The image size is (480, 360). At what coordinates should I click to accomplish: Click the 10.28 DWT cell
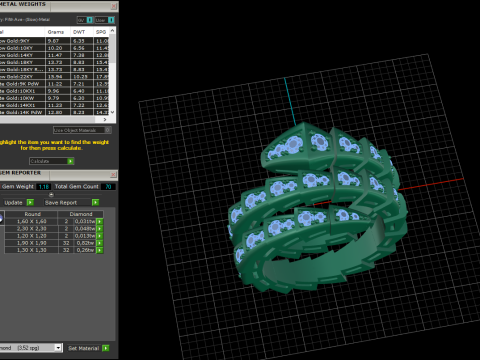[82, 76]
